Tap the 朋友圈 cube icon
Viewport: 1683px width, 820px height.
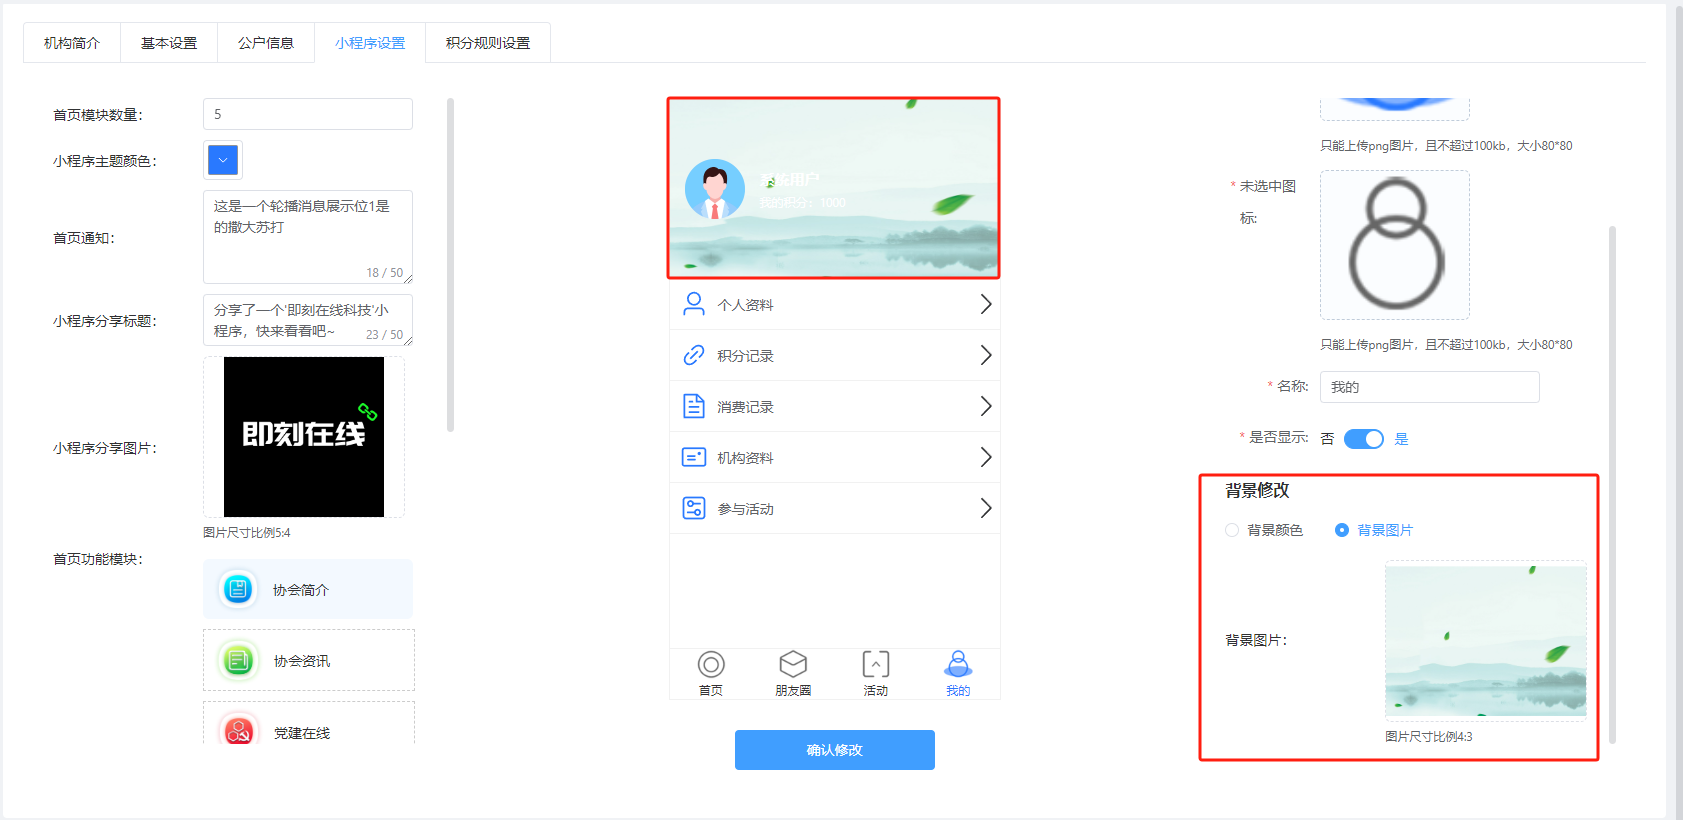[793, 665]
